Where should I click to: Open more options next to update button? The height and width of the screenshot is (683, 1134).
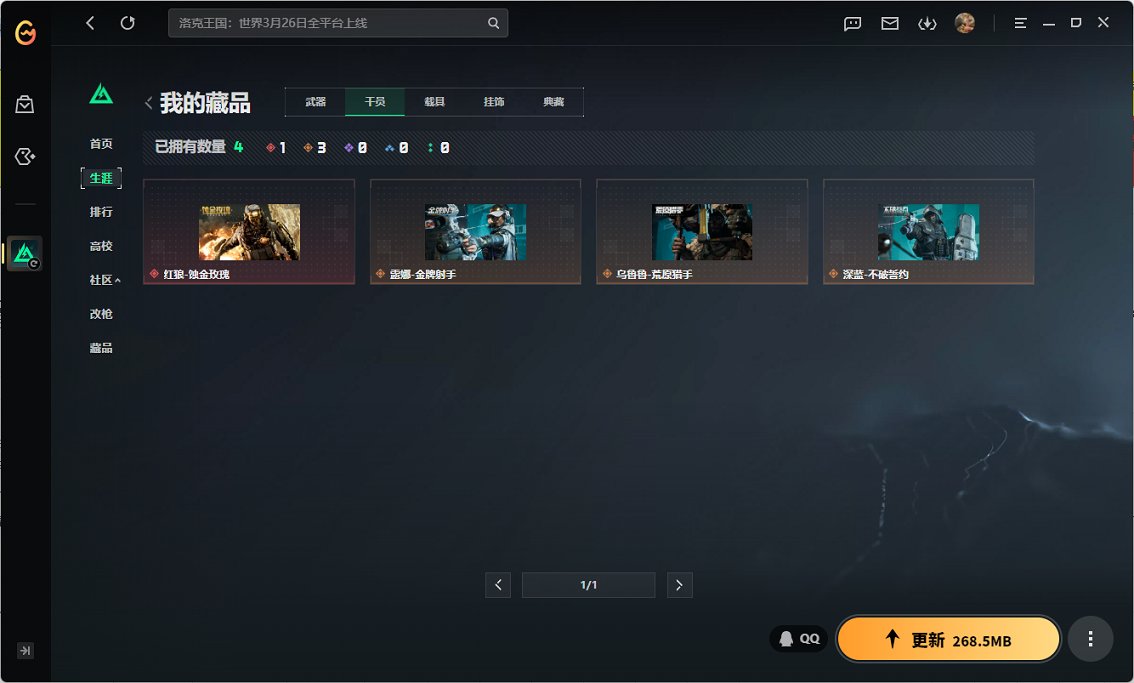[1090, 639]
